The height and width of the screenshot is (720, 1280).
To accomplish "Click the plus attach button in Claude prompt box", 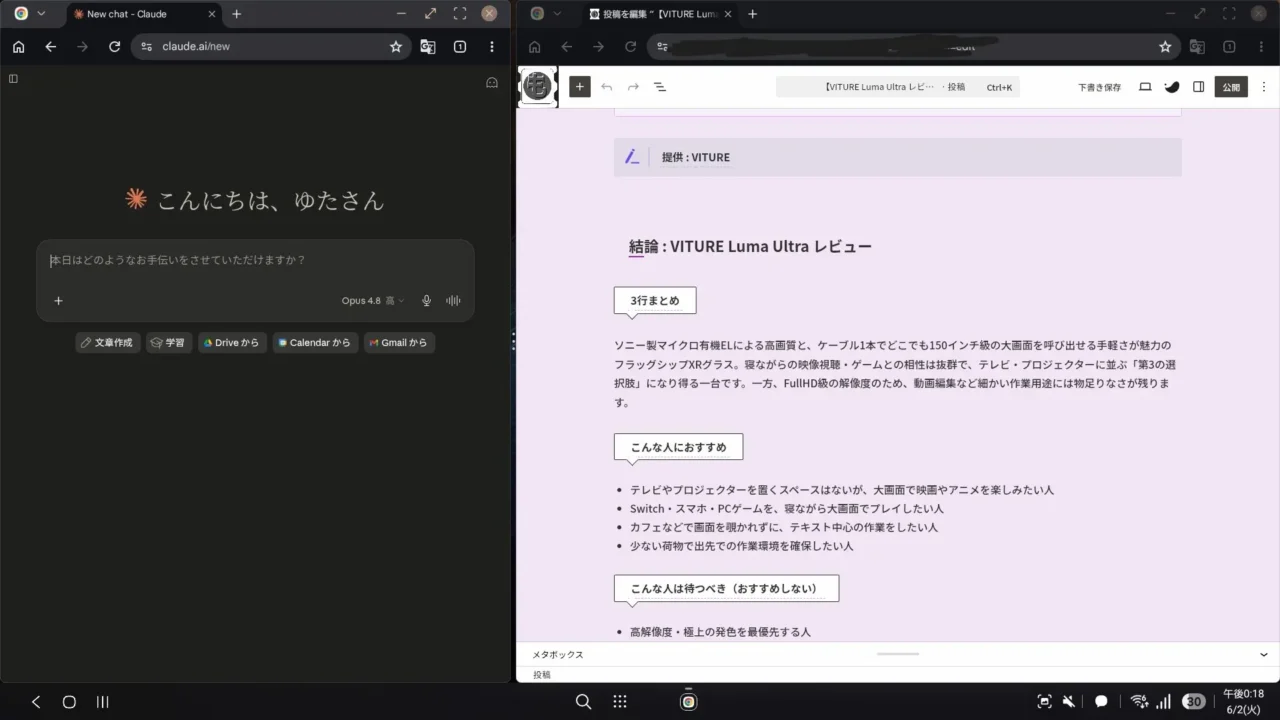I will [x=58, y=301].
